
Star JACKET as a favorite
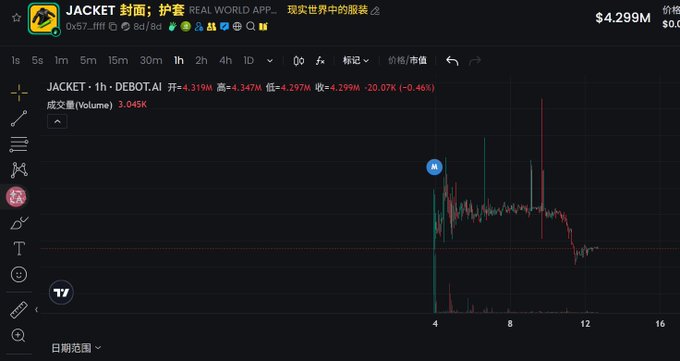(x=16, y=17)
